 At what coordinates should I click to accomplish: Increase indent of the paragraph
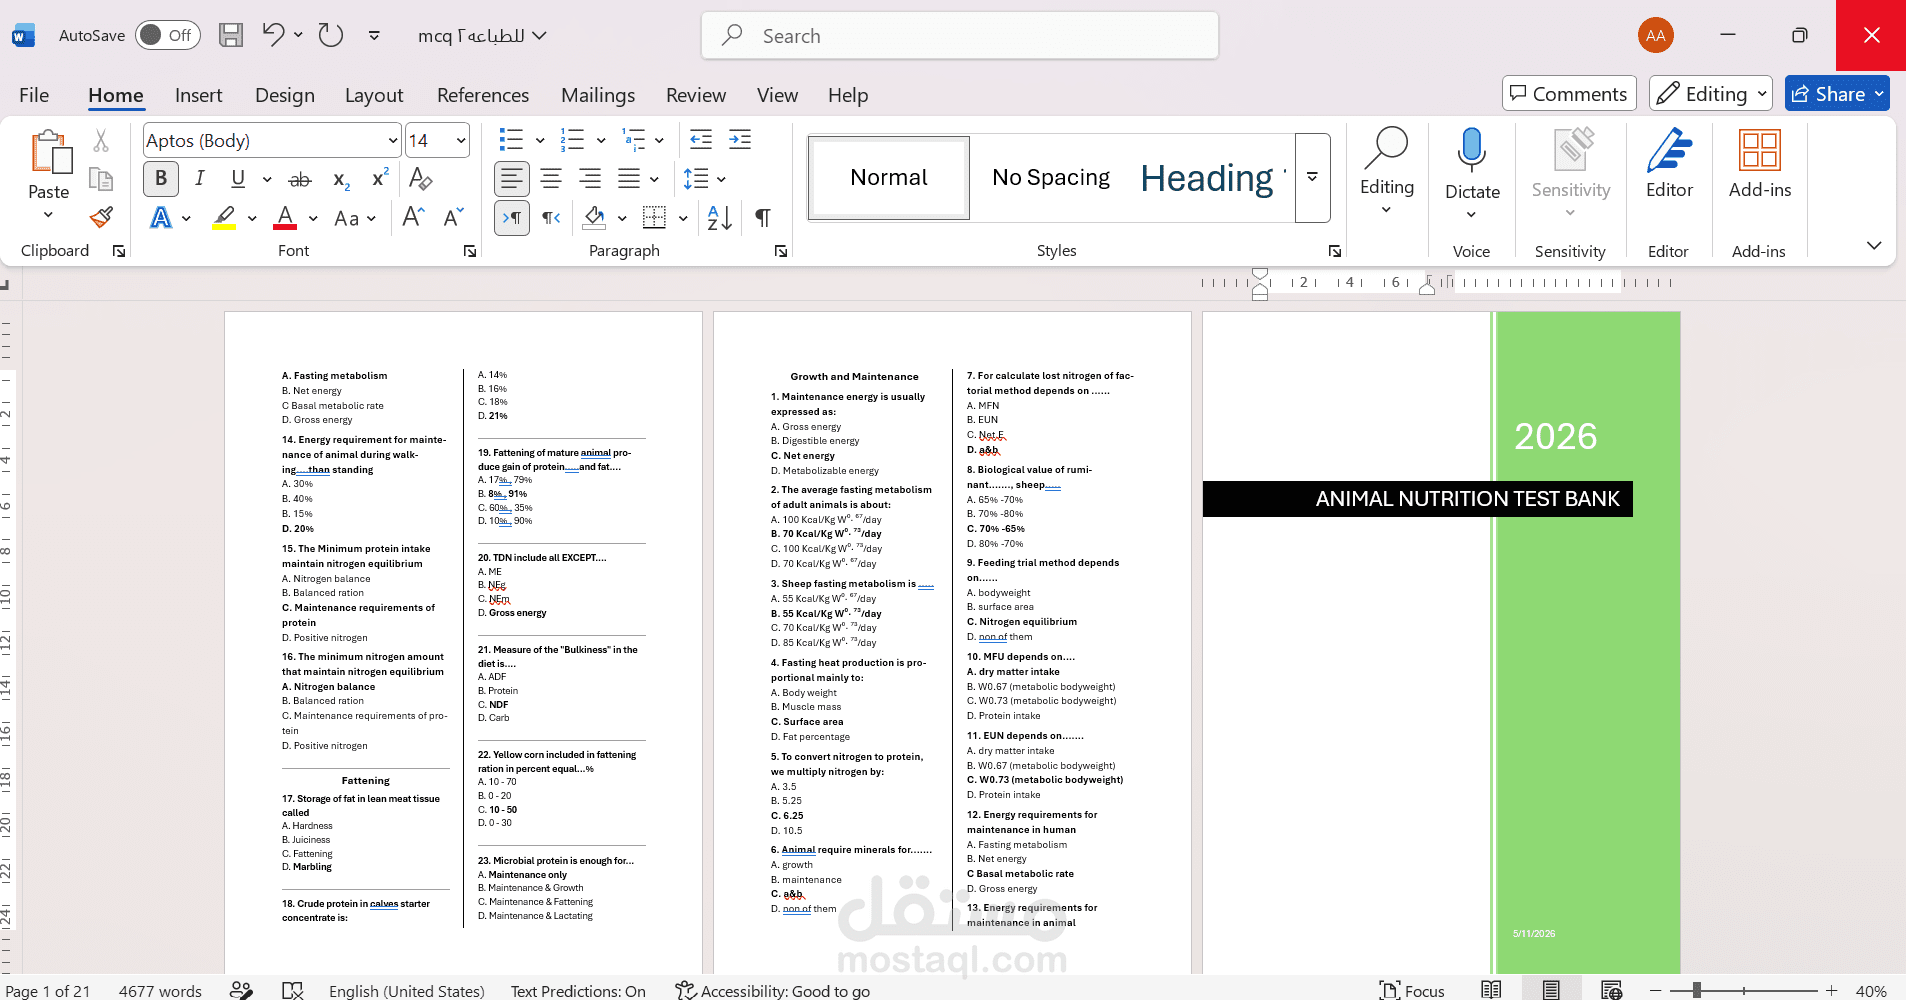[x=740, y=140]
